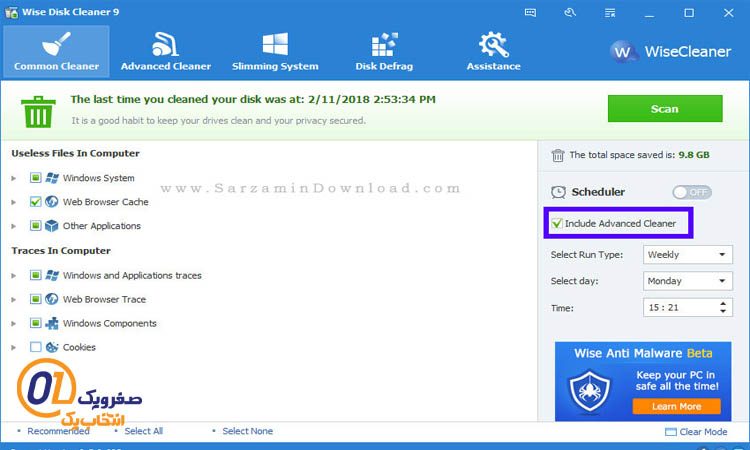750x450 pixels.
Task: Click the Scheduler clock icon
Action: pos(558,192)
